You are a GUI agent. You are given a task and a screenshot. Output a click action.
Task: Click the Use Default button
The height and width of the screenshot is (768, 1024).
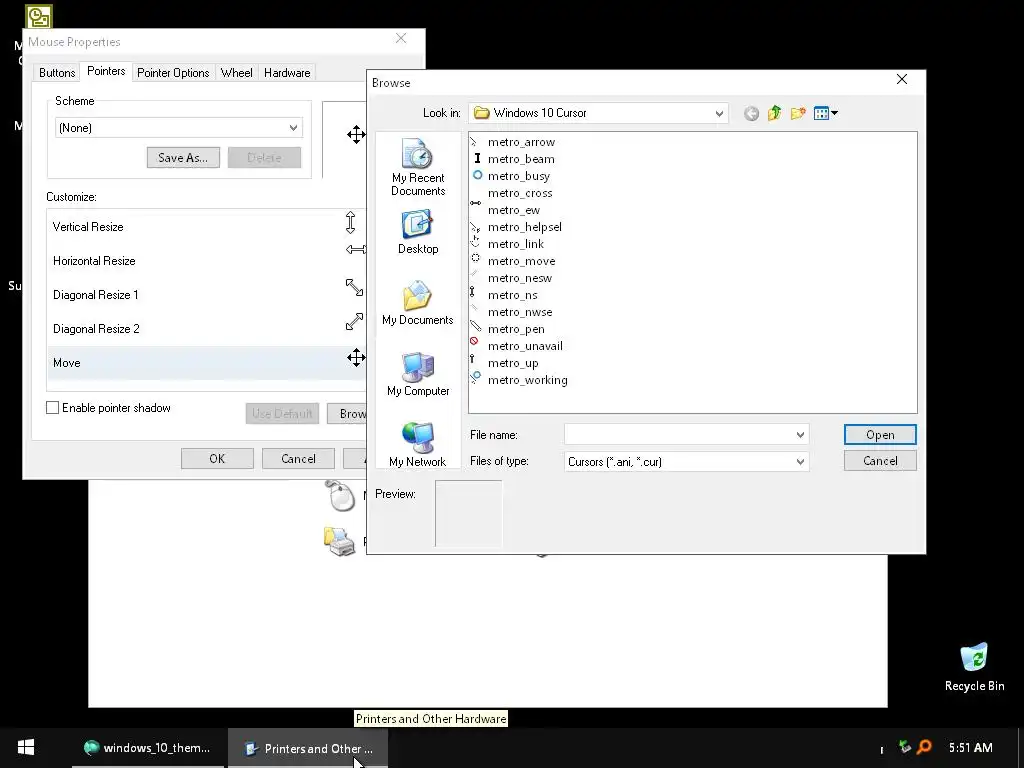(282, 413)
